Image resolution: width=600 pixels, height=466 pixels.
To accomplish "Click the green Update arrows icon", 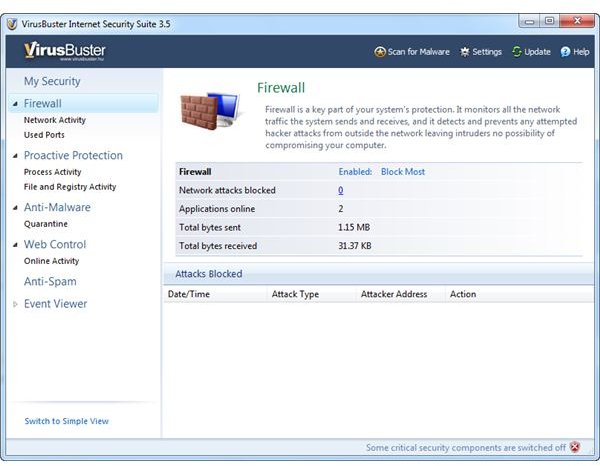I will [x=517, y=52].
